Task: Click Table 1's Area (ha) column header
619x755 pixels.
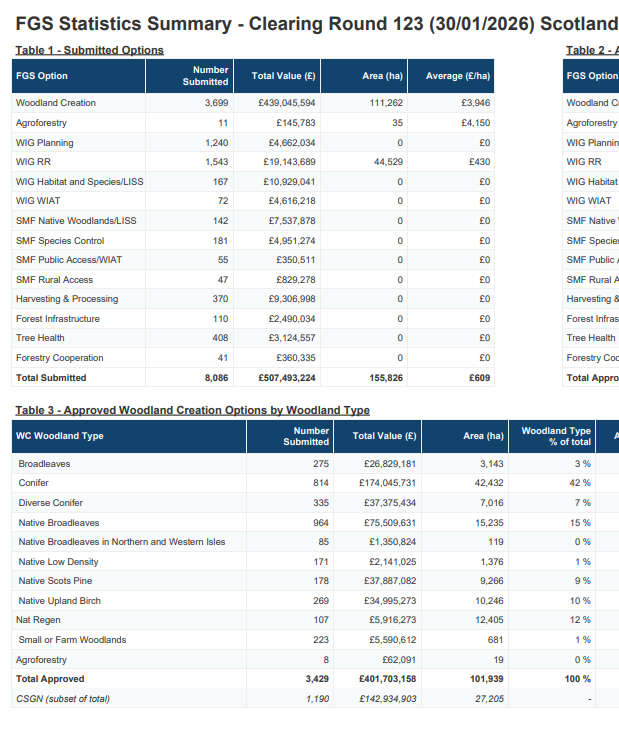Action: pyautogui.click(x=382, y=76)
